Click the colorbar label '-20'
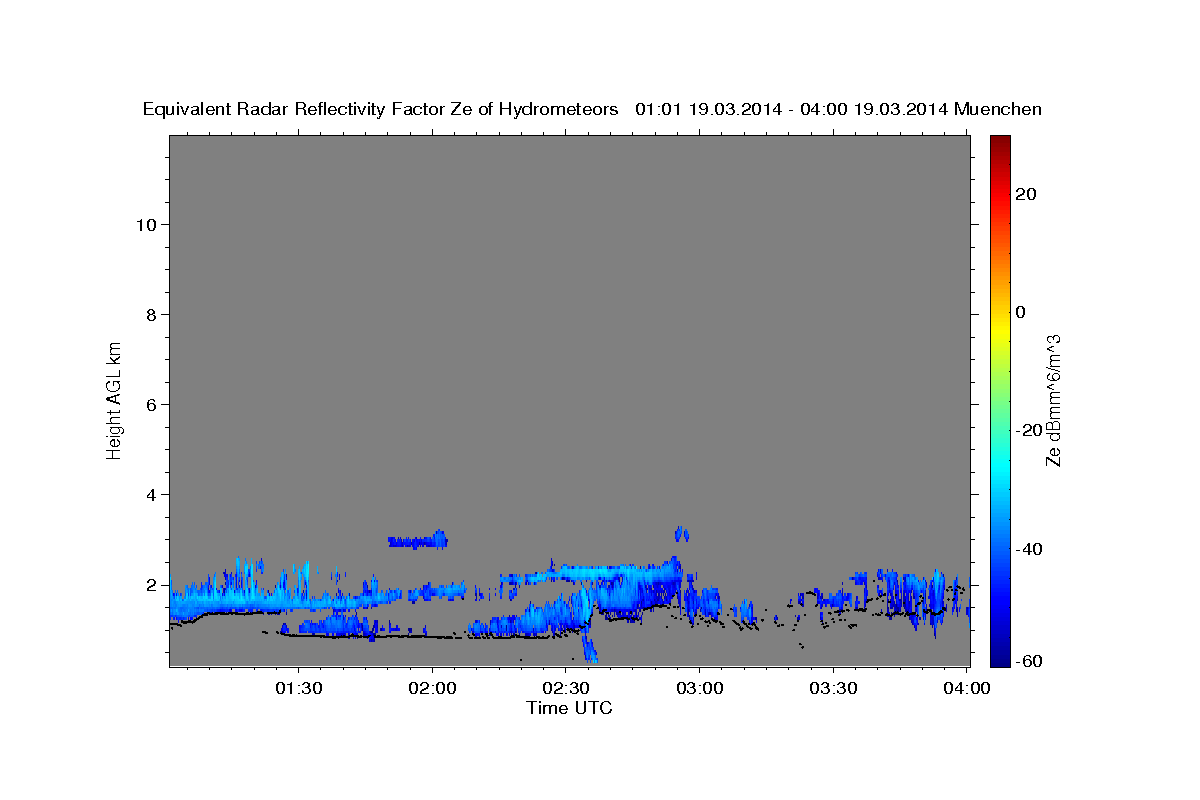Viewport: 1200px width, 800px height. pos(1028,430)
